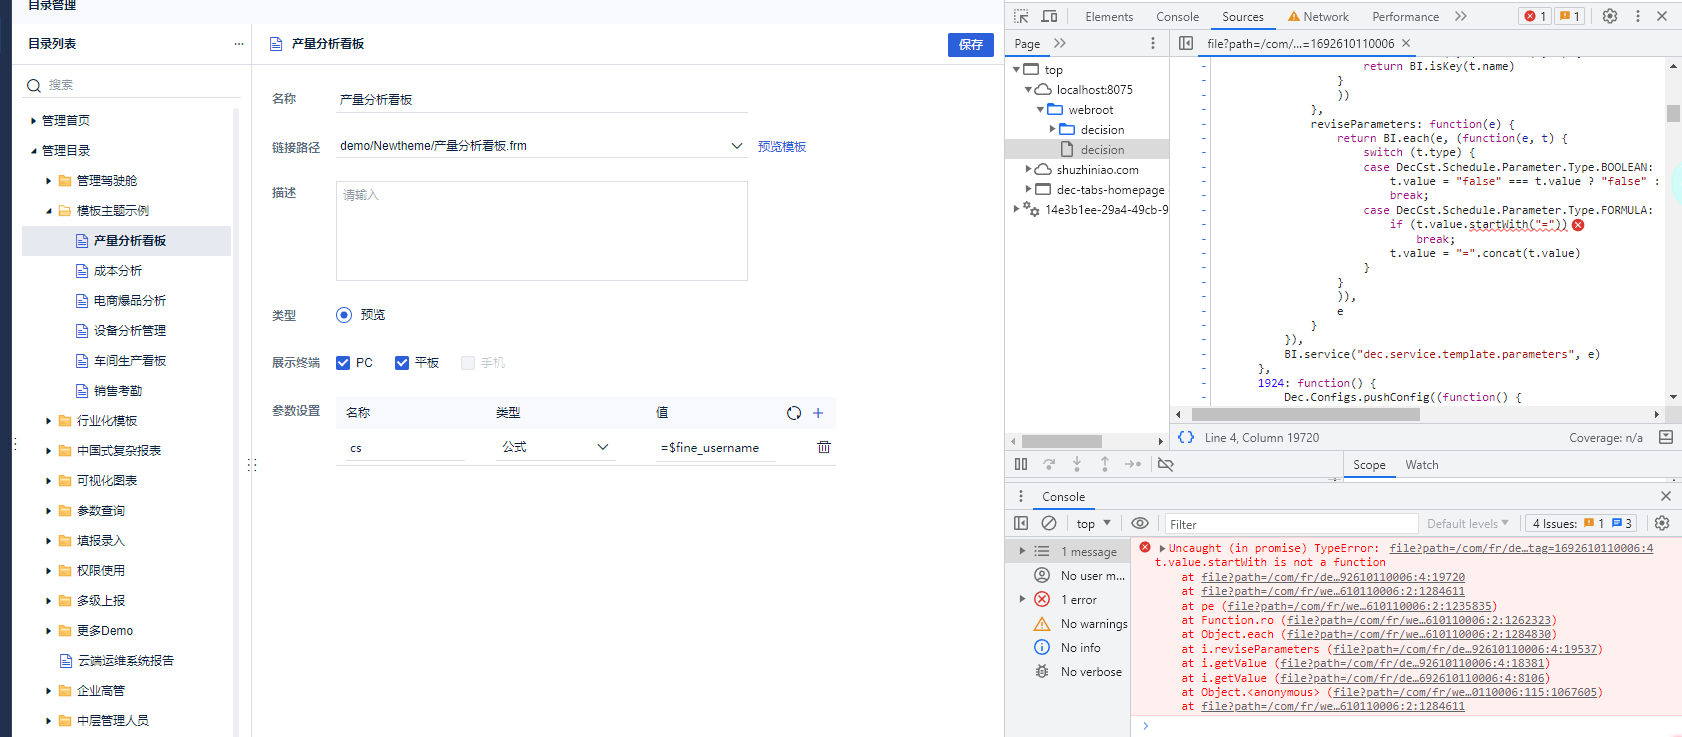Select 成本分析 in directory tree
The image size is (1682, 737).
pyautogui.click(x=118, y=271)
